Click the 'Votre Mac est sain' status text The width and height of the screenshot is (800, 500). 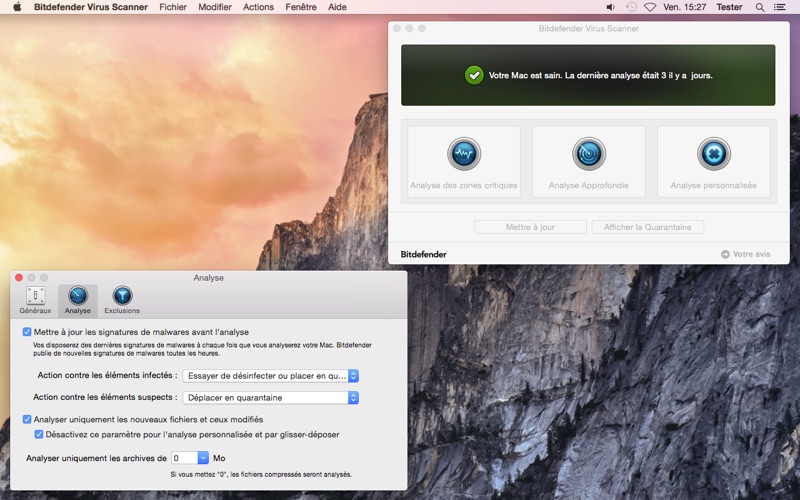pos(601,76)
